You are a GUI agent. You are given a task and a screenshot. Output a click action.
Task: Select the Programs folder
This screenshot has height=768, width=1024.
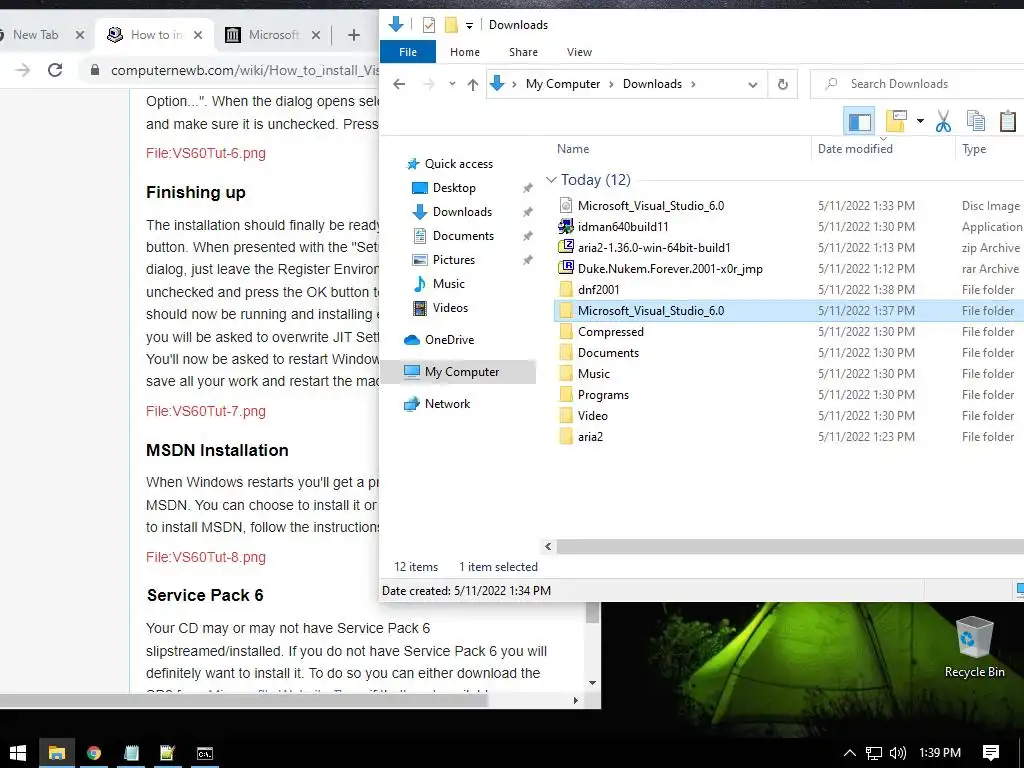603,394
